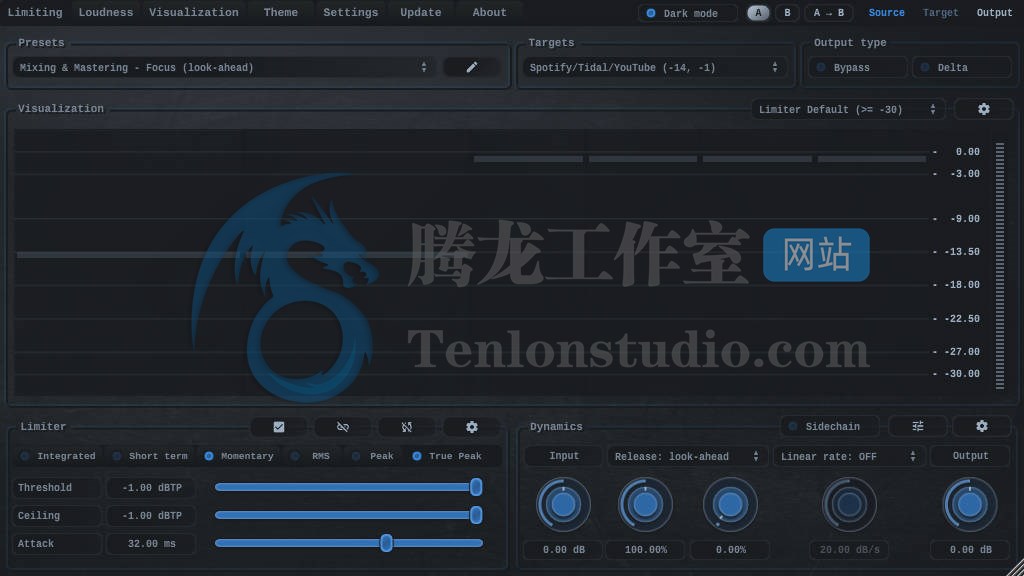The image size is (1024, 576).
Task: Click the Ceiling label button
Action: coord(57,516)
